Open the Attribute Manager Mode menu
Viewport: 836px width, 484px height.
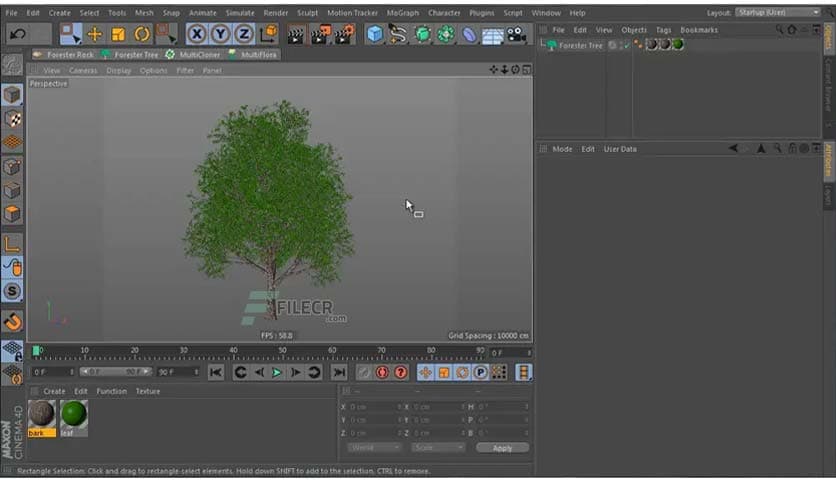[x=562, y=149]
